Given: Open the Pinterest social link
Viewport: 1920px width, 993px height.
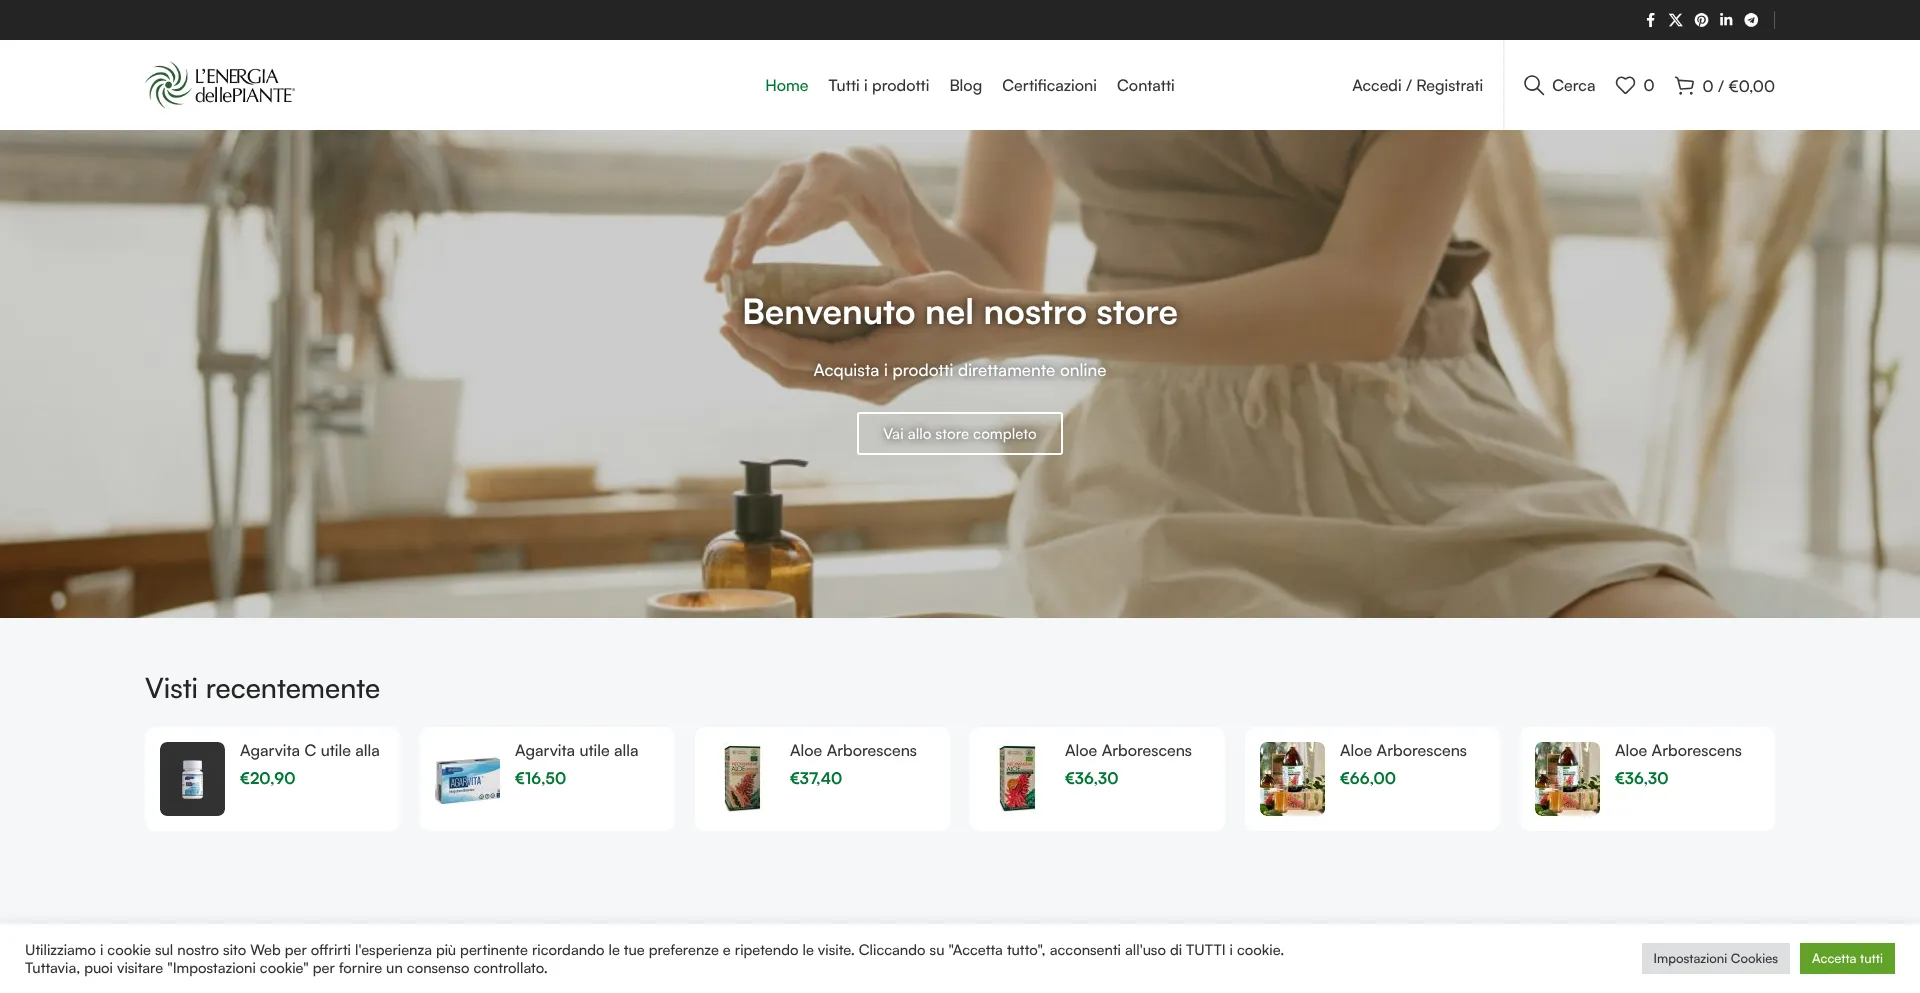Looking at the screenshot, I should coord(1701,20).
